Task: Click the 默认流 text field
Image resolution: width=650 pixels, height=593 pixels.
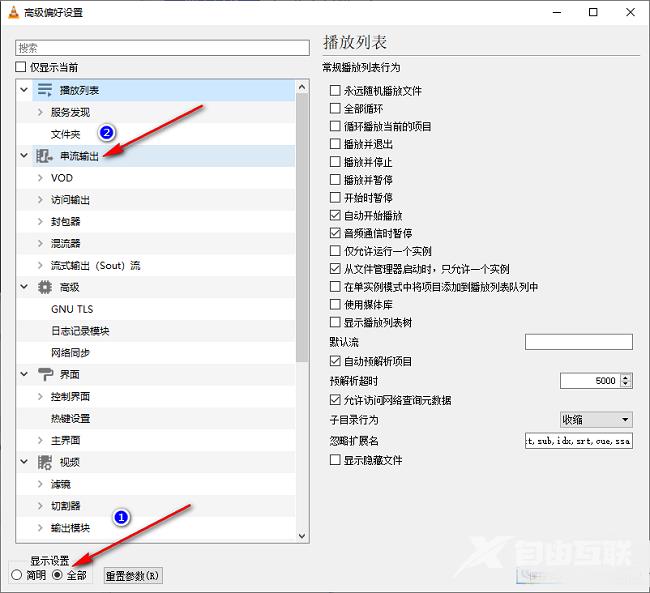Action: 579,342
